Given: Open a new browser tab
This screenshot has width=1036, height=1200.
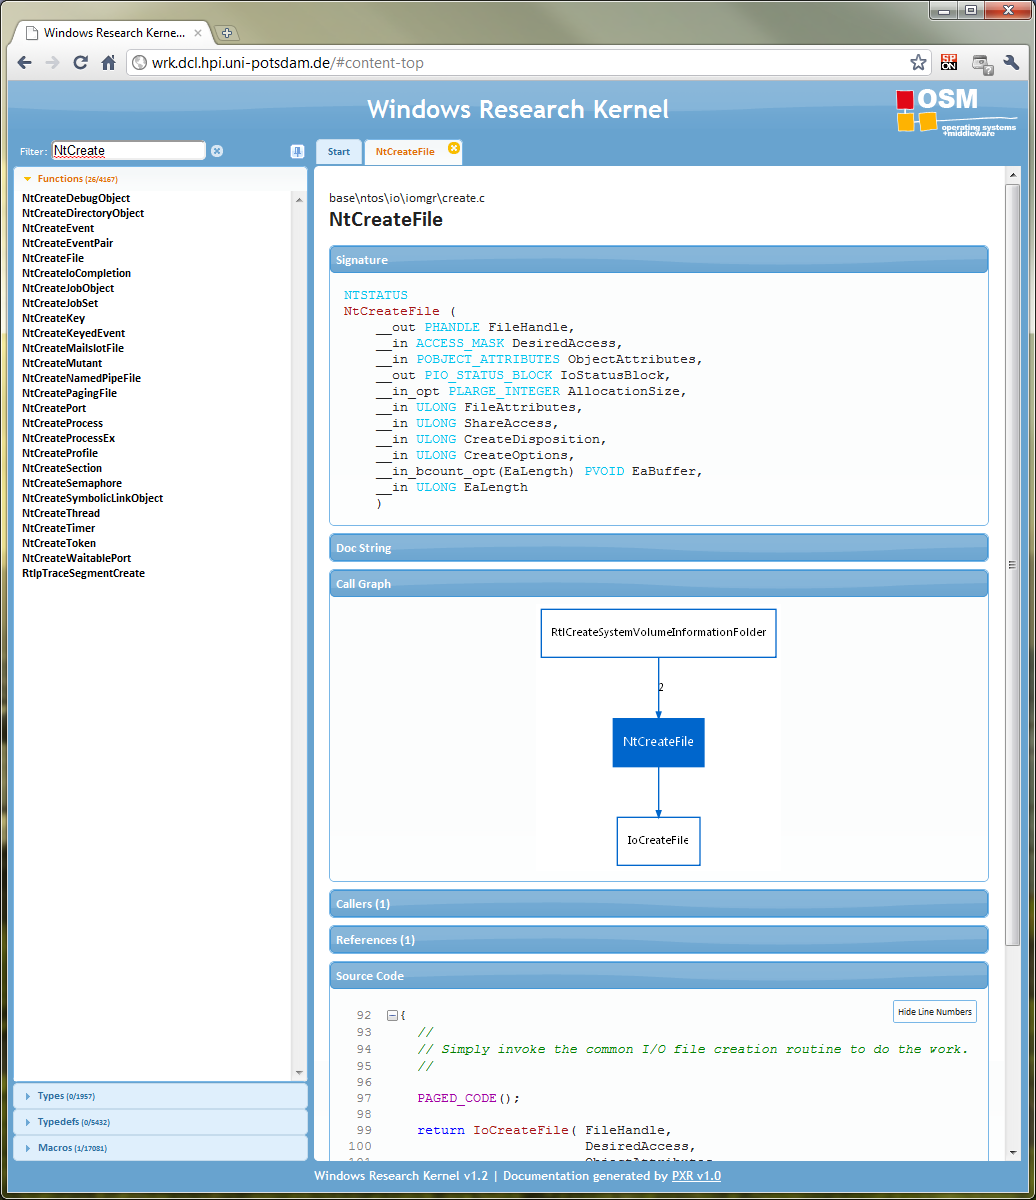Looking at the screenshot, I should click(x=228, y=33).
